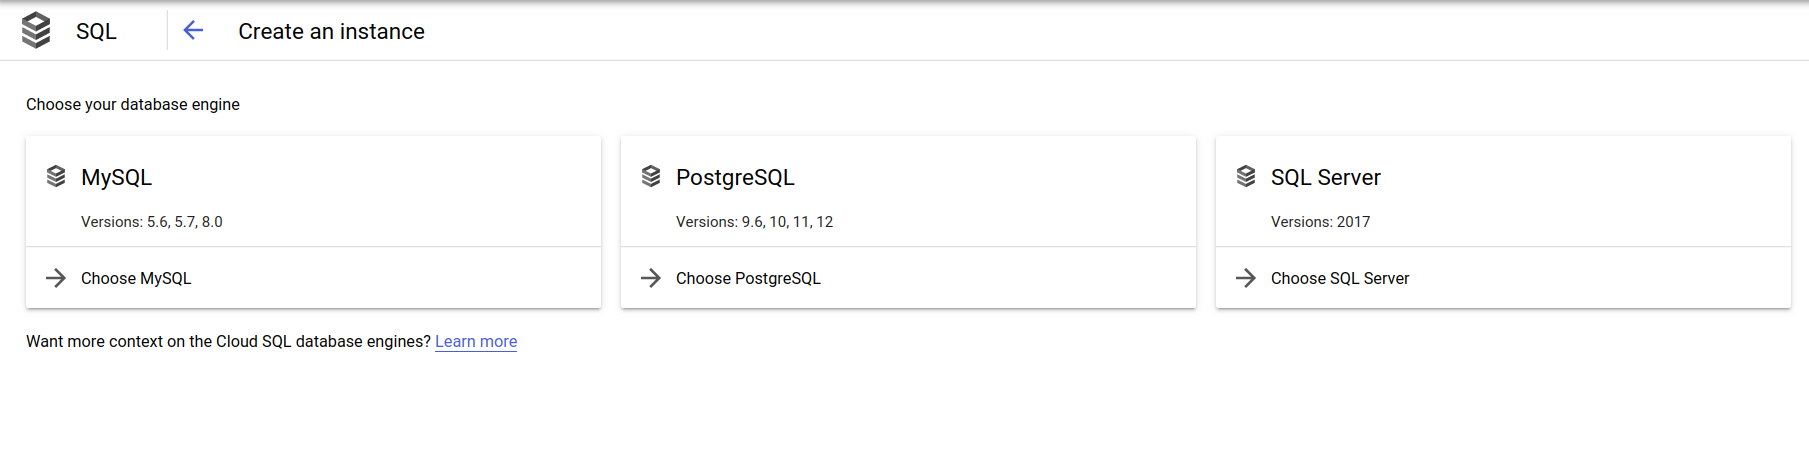Select the SQL Server card heading
Screen dimensions: 1809x464
pos(1325,178)
